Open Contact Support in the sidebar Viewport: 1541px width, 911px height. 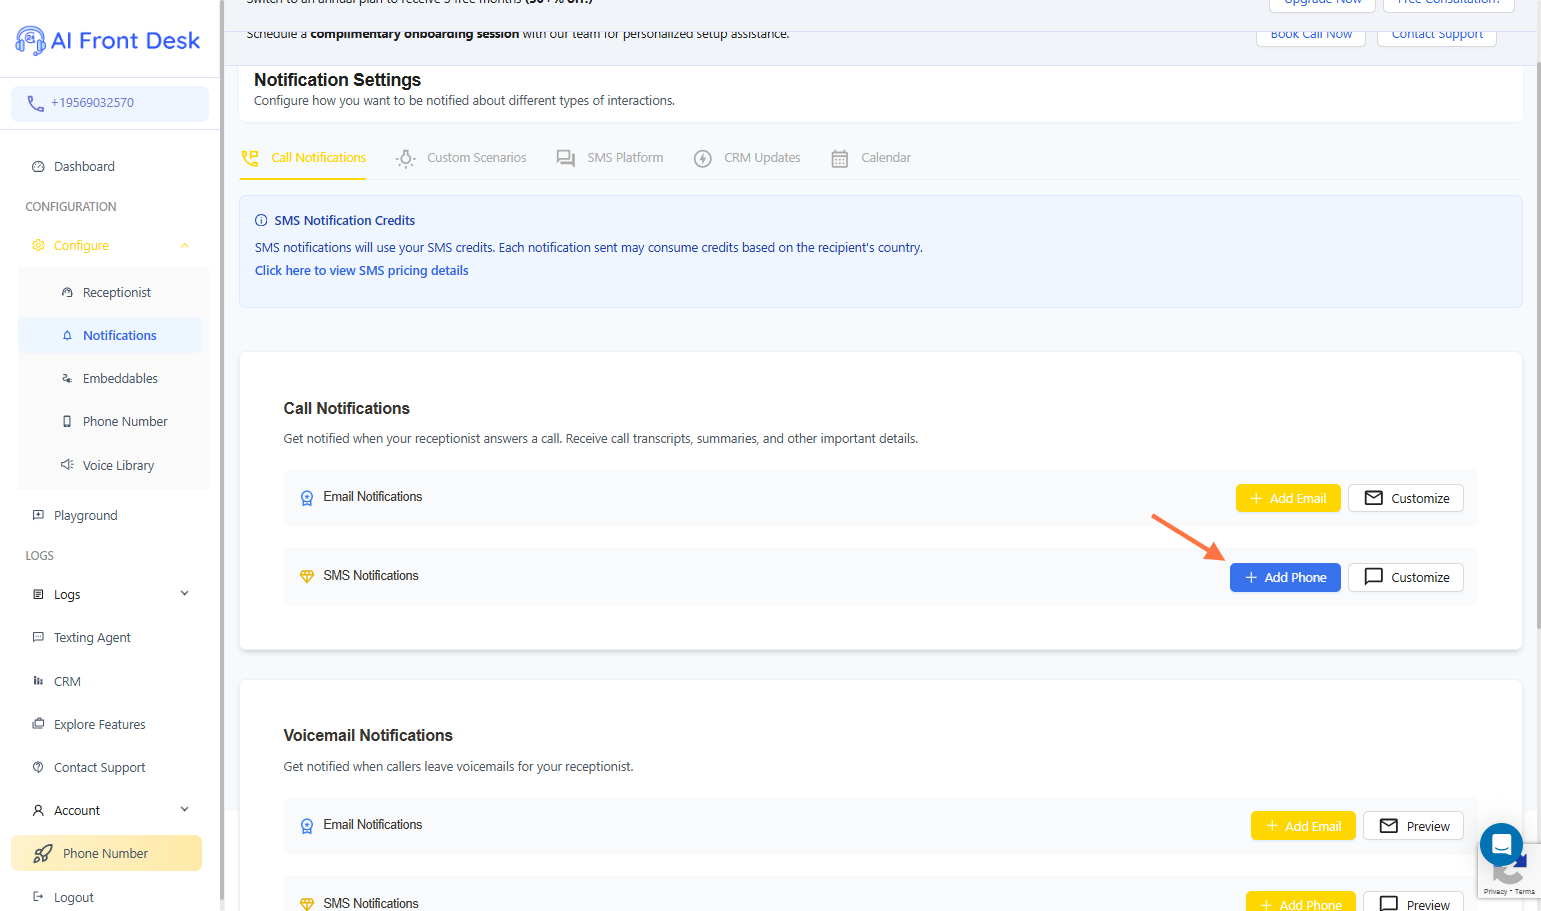(x=100, y=768)
